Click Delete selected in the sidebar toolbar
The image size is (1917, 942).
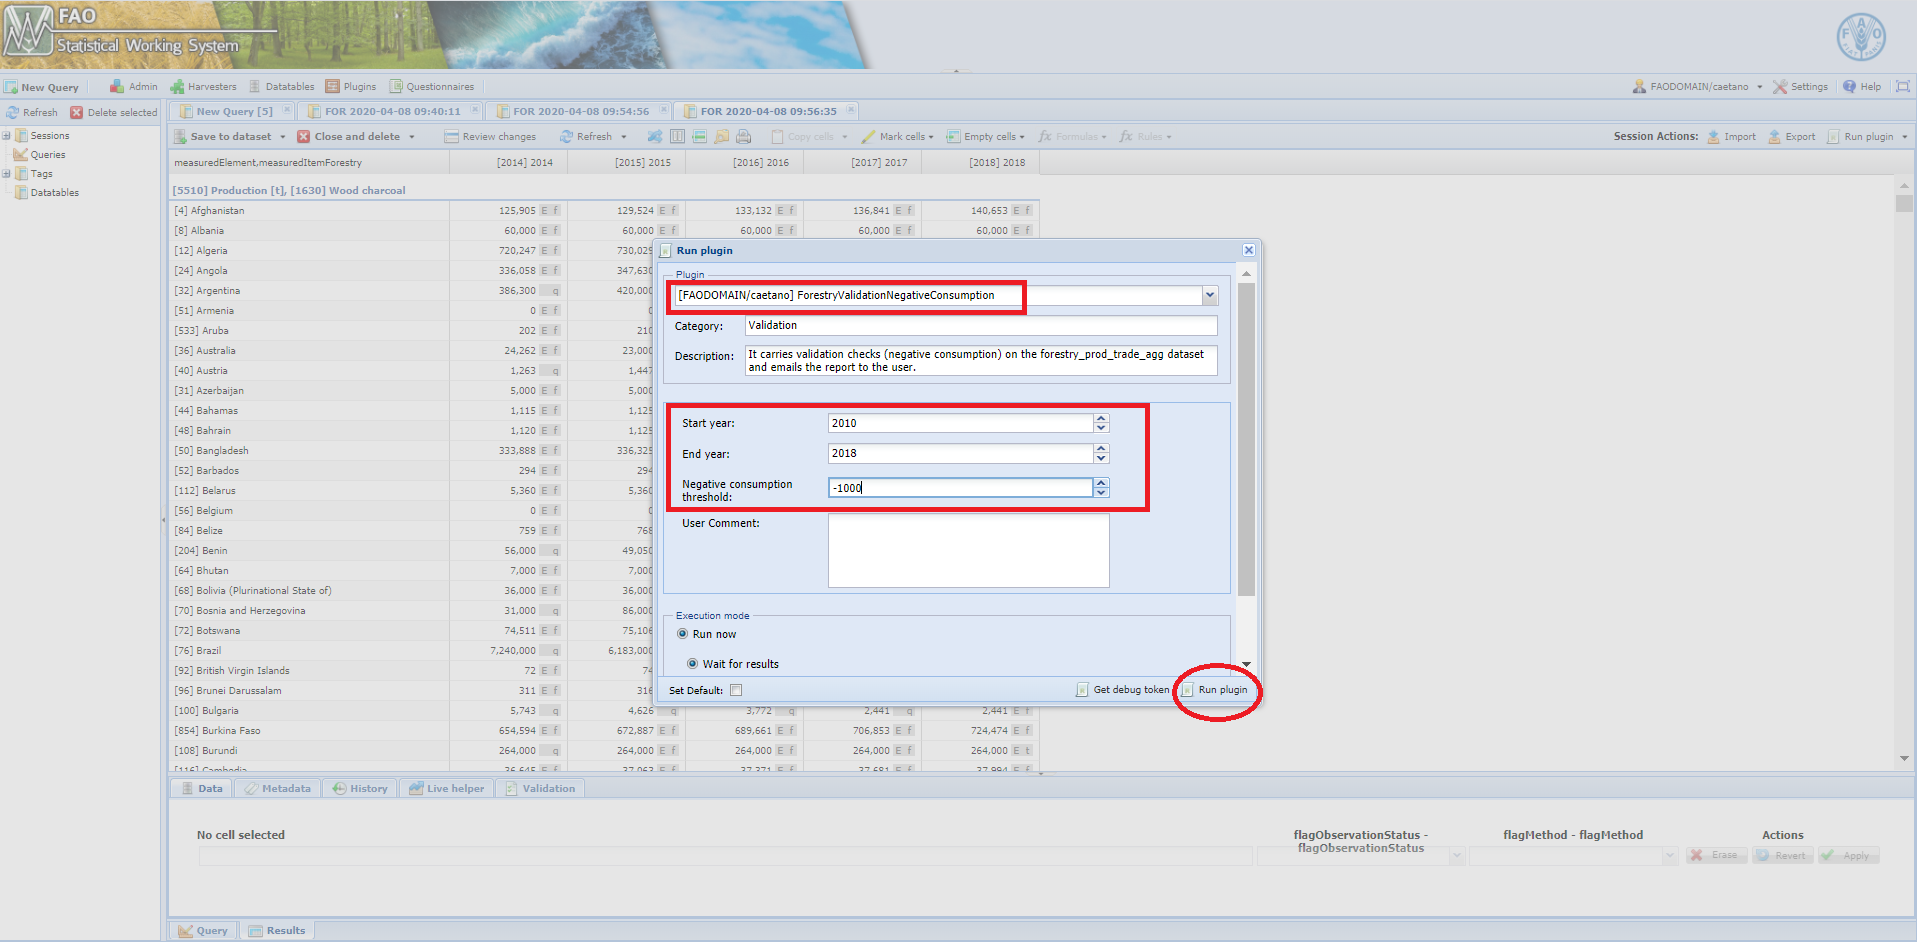pyautogui.click(x=114, y=112)
